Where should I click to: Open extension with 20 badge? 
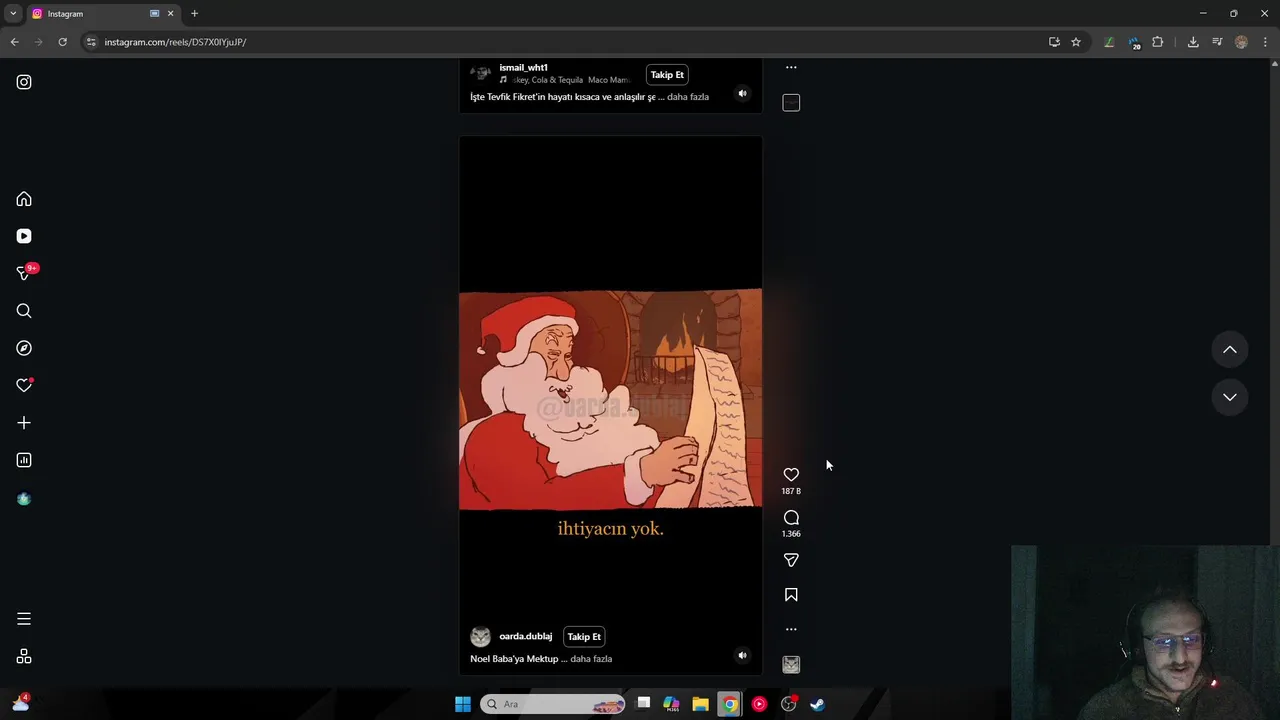coord(1133,42)
